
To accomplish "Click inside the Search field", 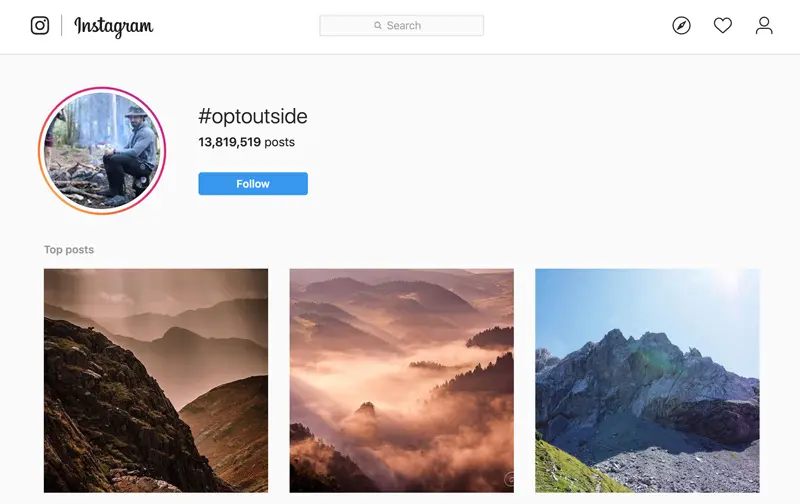I will click(x=402, y=26).
